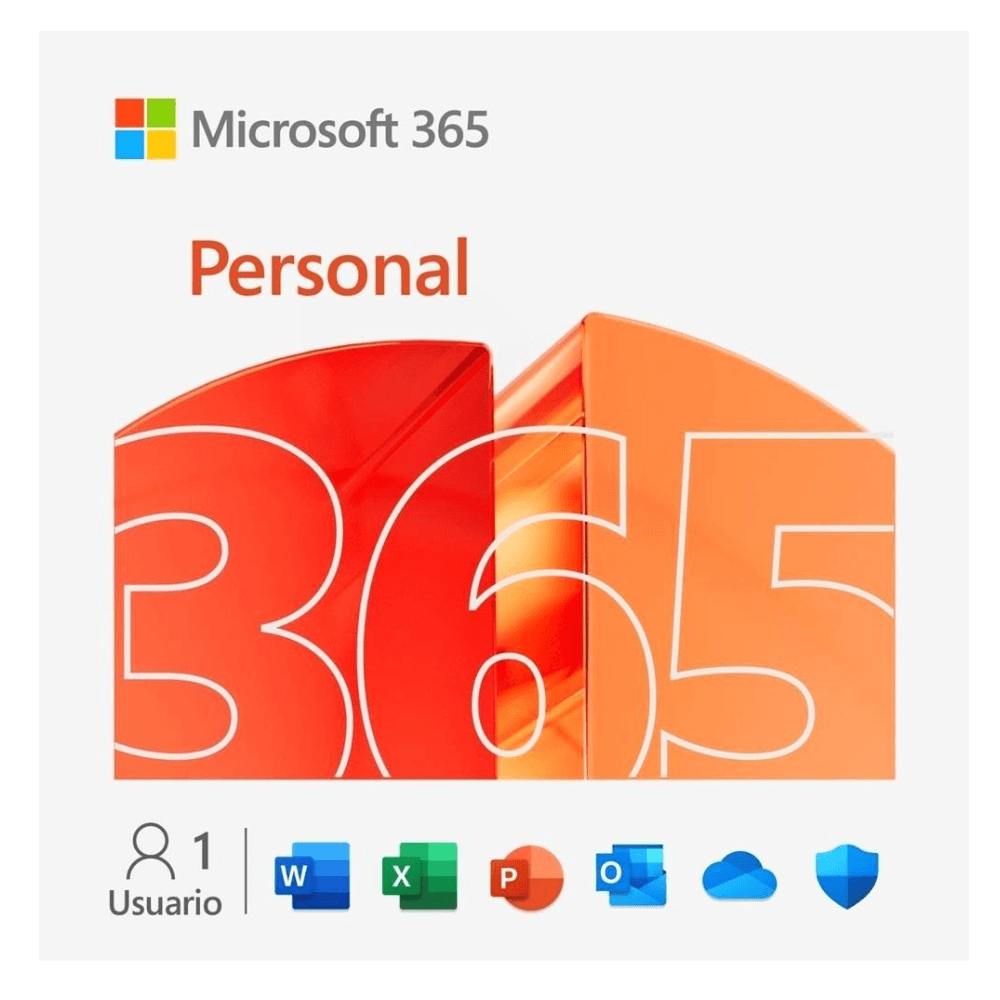Click the gray "Microsoft" word in header
This screenshot has width=1000, height=1000.
(x=295, y=129)
